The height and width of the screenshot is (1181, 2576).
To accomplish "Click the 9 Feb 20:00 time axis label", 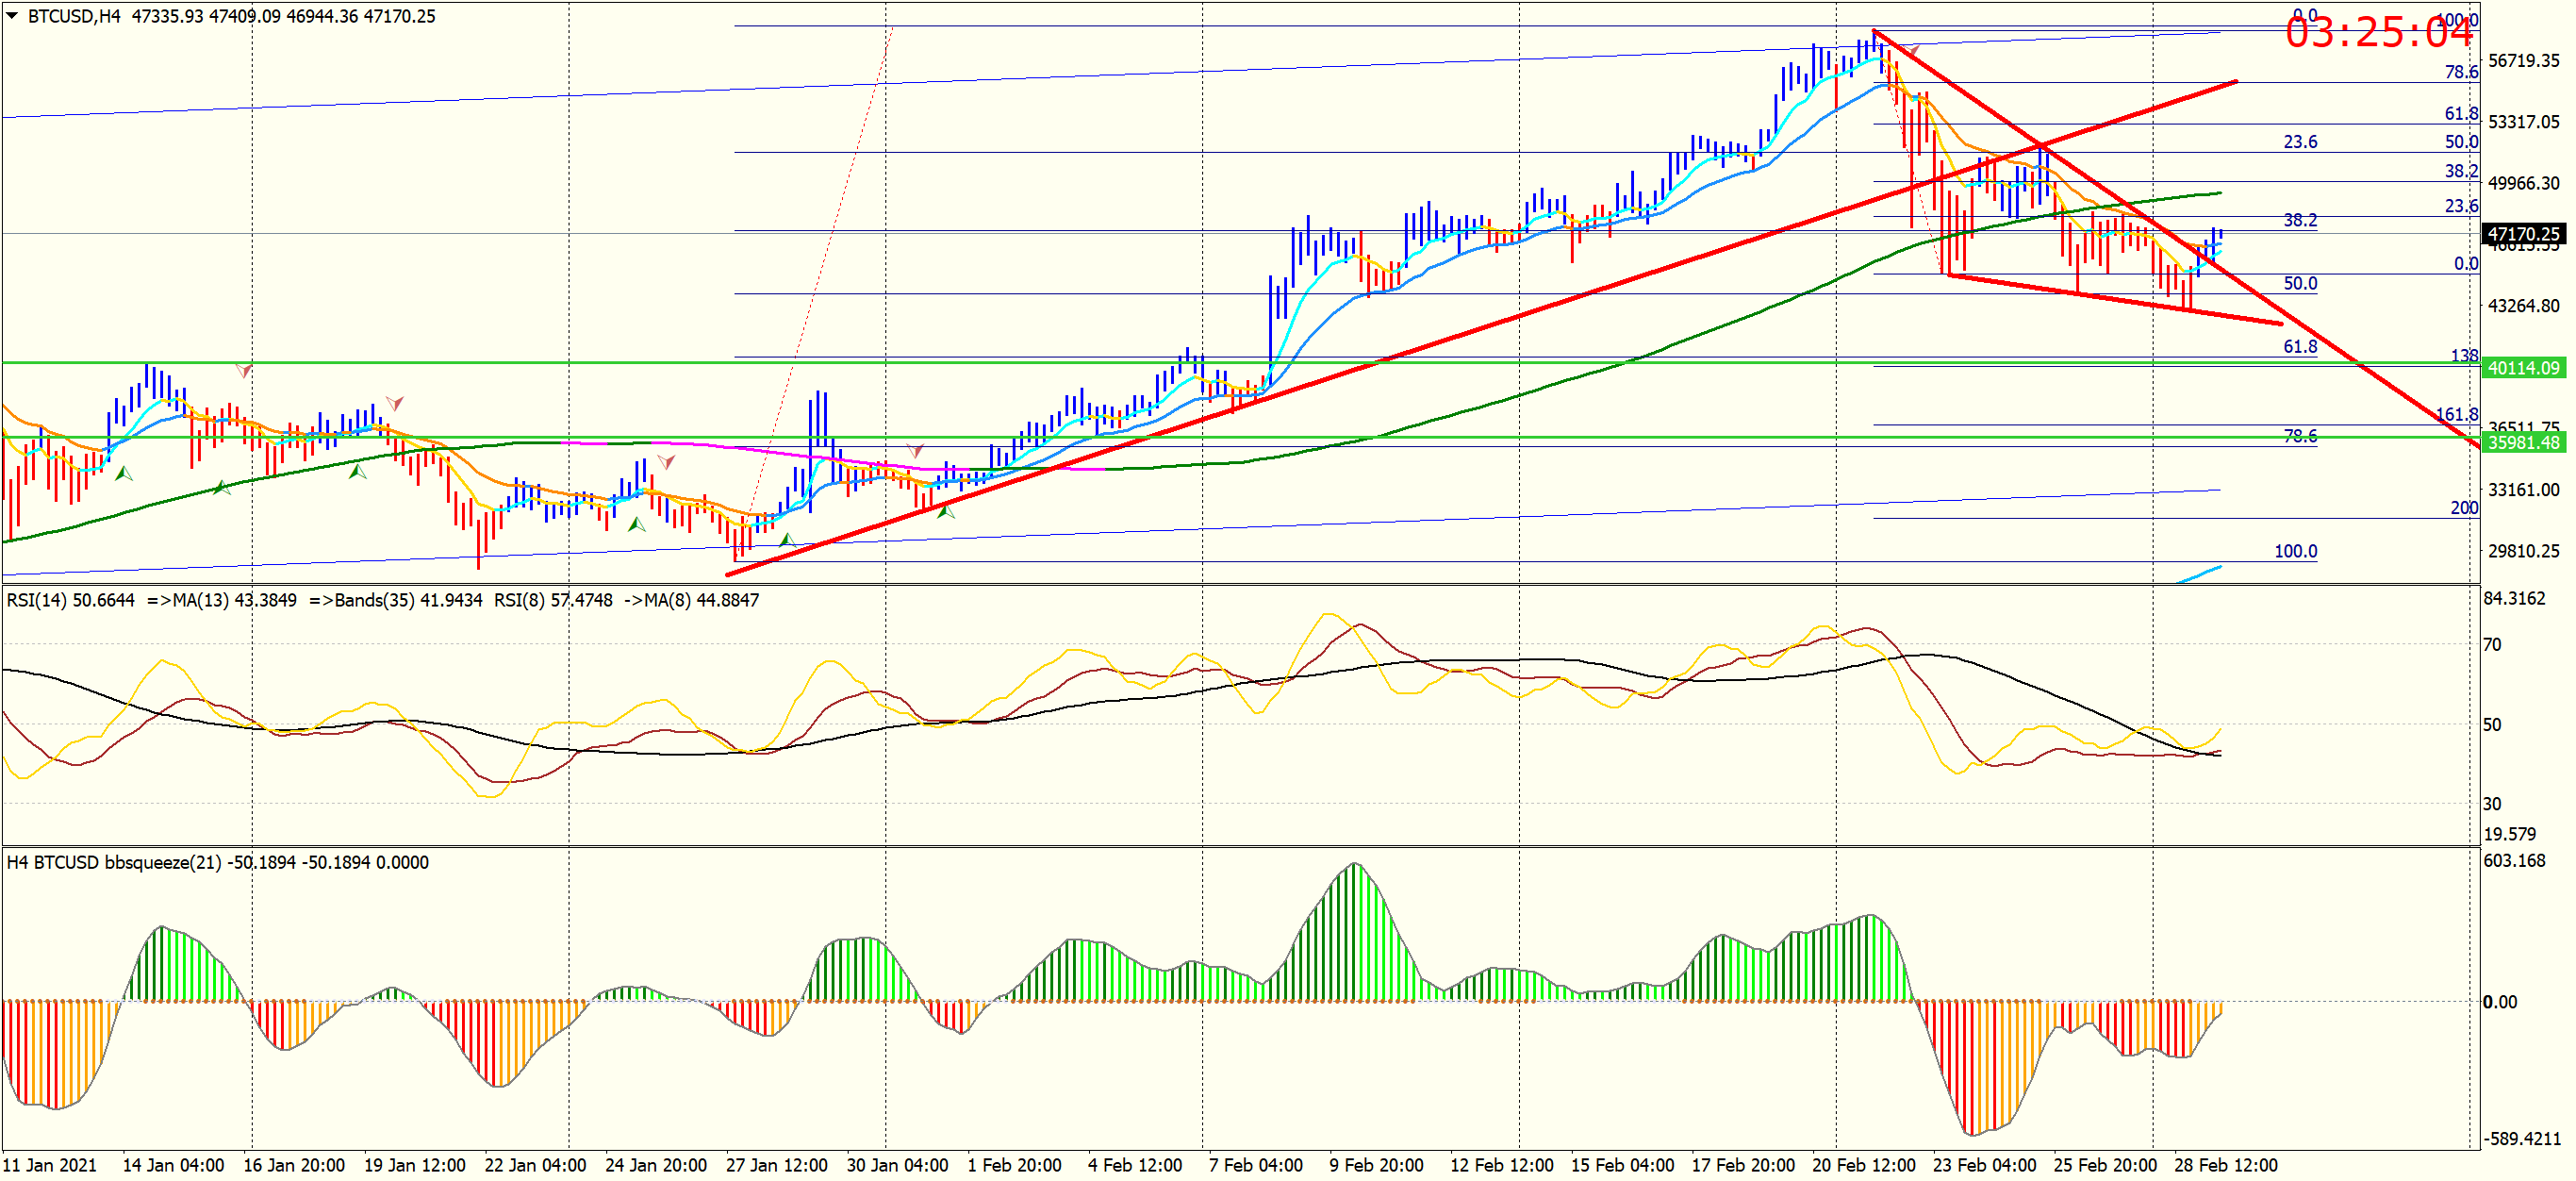I will click(x=1376, y=1165).
